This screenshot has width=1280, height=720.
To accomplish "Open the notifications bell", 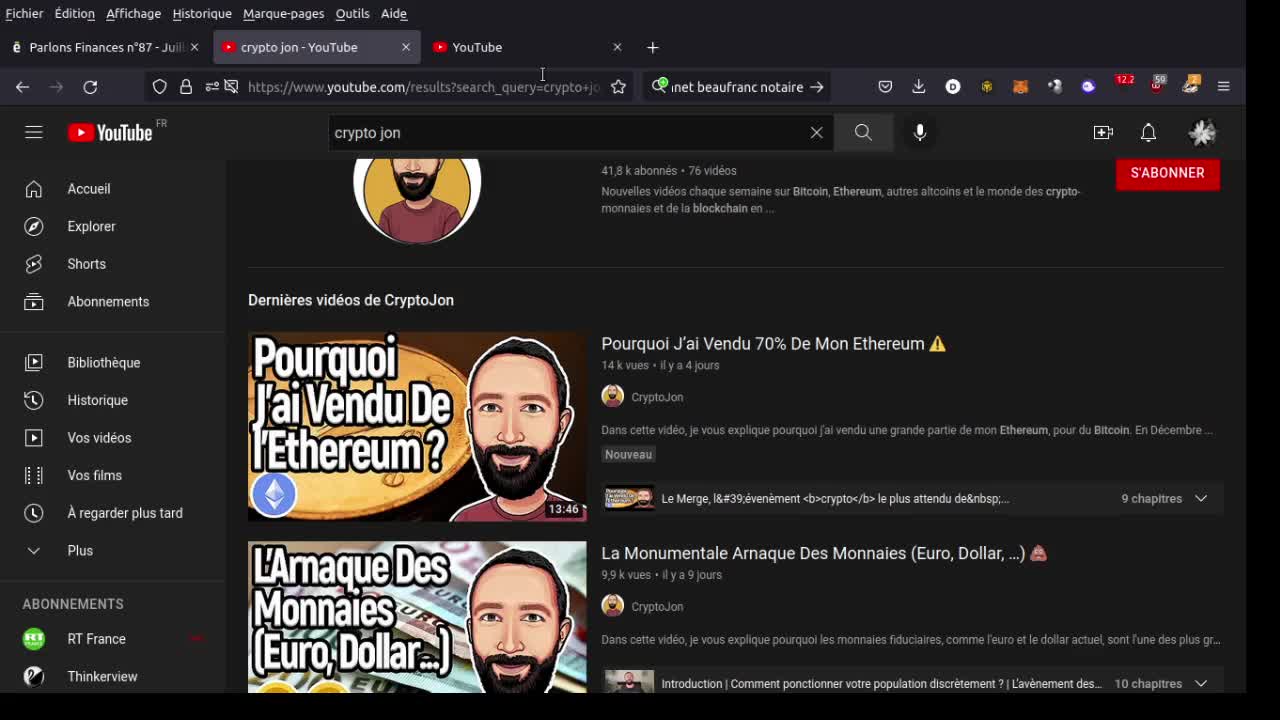I will coord(1148,132).
